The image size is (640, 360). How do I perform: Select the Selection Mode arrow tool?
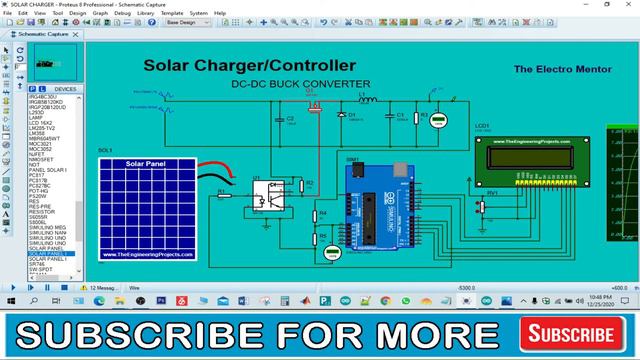pyautogui.click(x=6, y=50)
